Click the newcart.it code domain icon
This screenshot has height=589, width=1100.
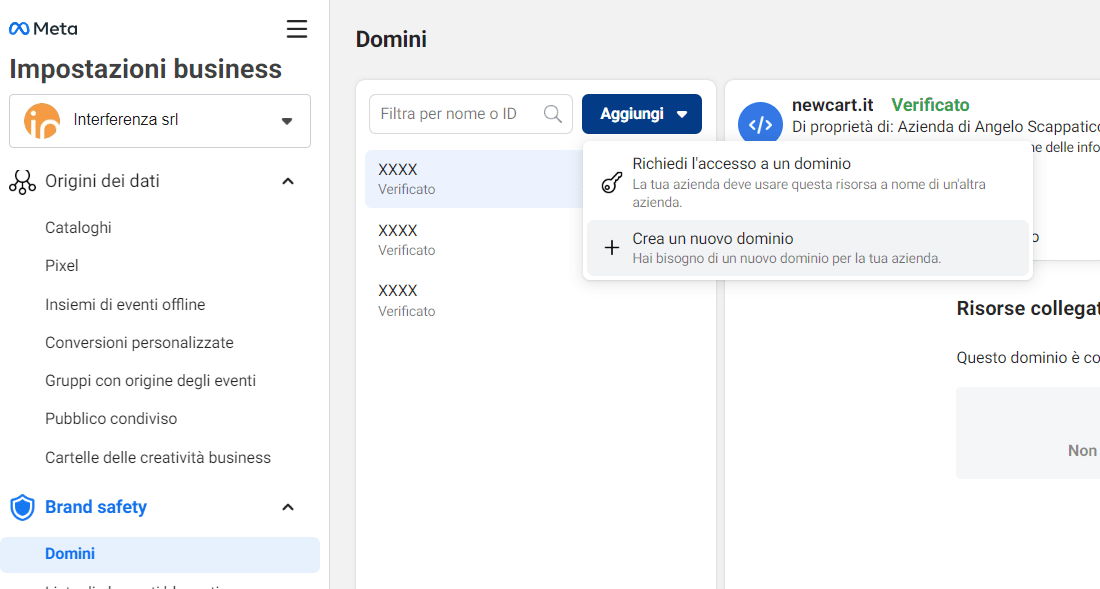point(760,124)
